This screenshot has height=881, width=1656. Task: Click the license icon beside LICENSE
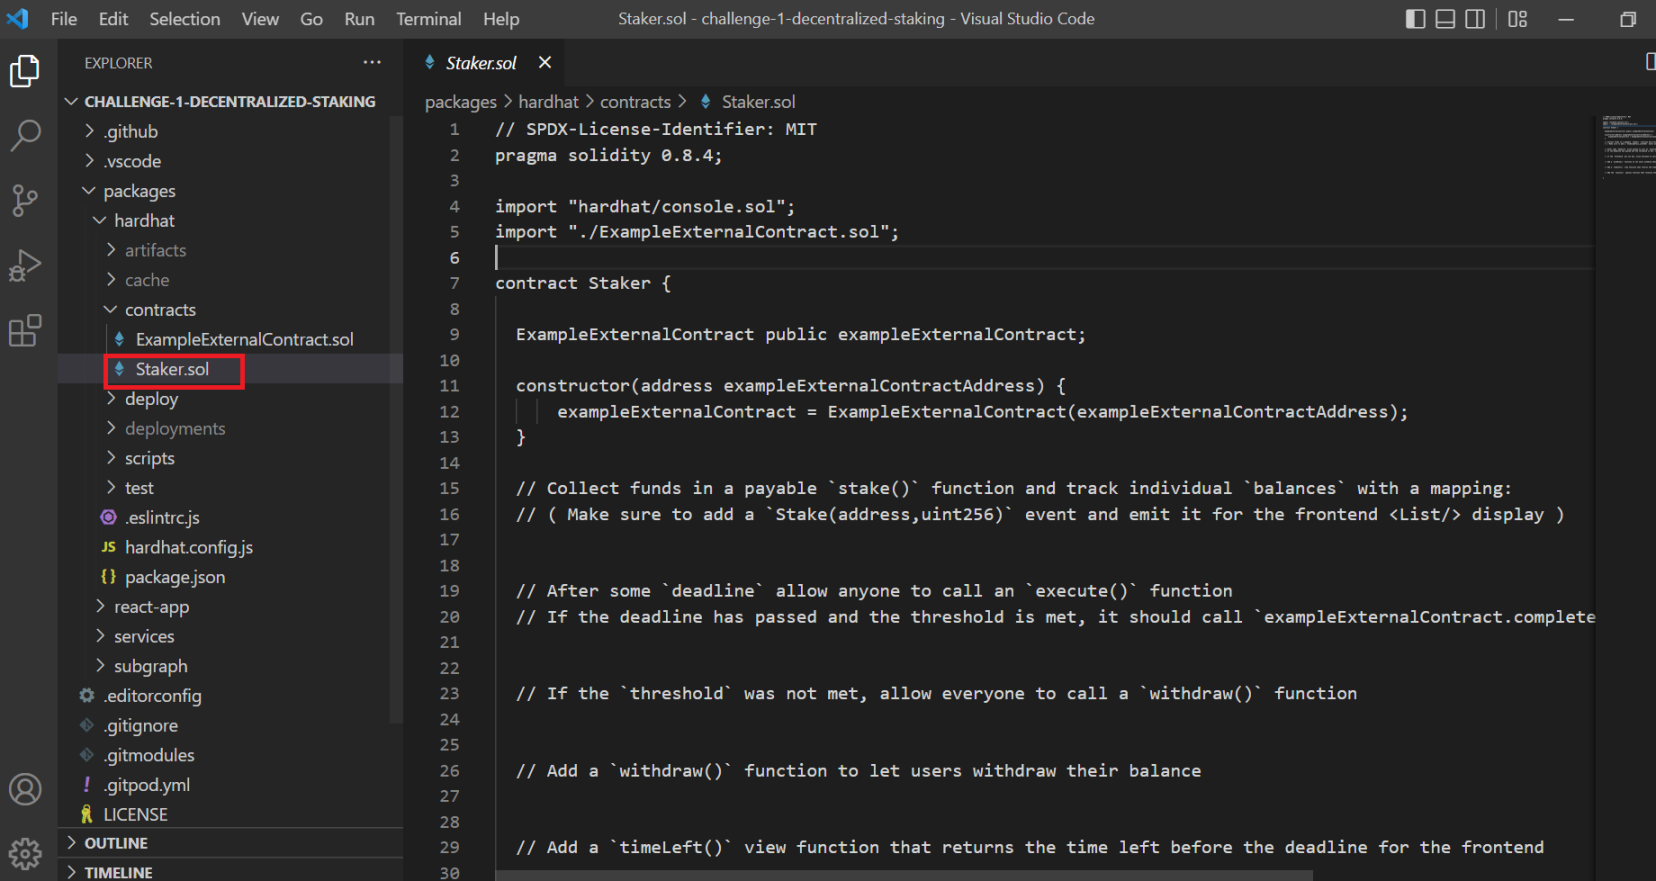87,814
